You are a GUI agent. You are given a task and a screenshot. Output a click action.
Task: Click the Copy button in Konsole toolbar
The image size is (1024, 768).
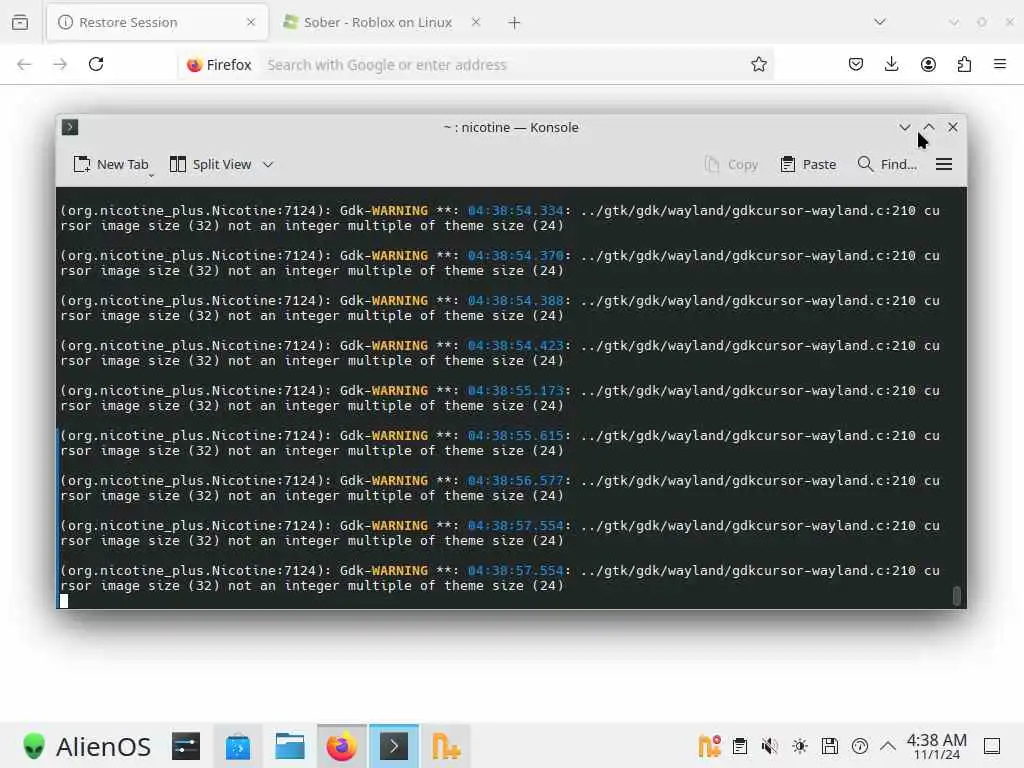[x=731, y=165]
